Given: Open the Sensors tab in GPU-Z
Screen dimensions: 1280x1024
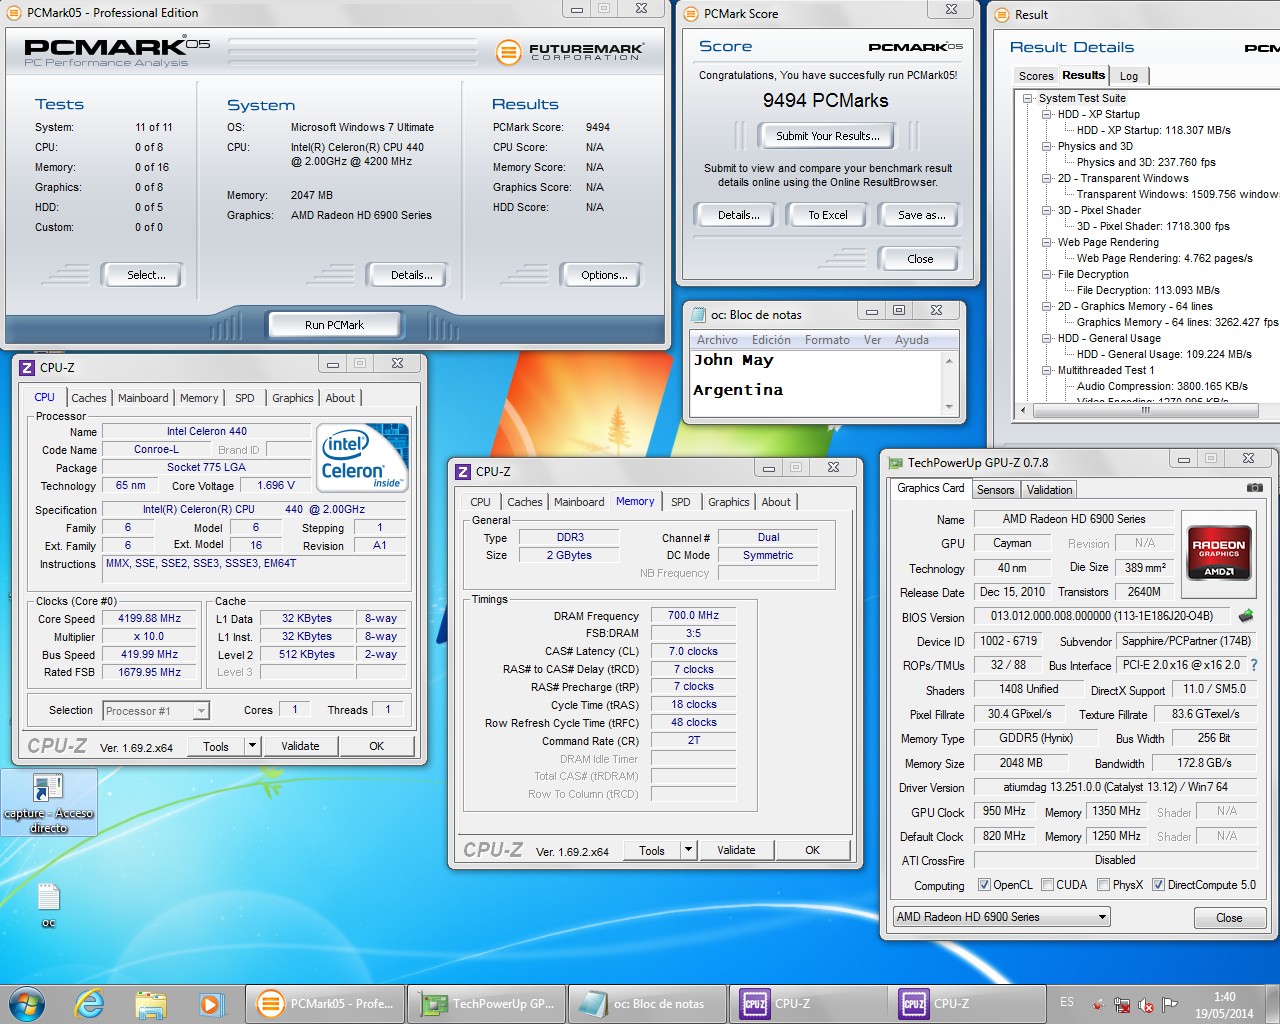Looking at the screenshot, I should pyautogui.click(x=995, y=490).
